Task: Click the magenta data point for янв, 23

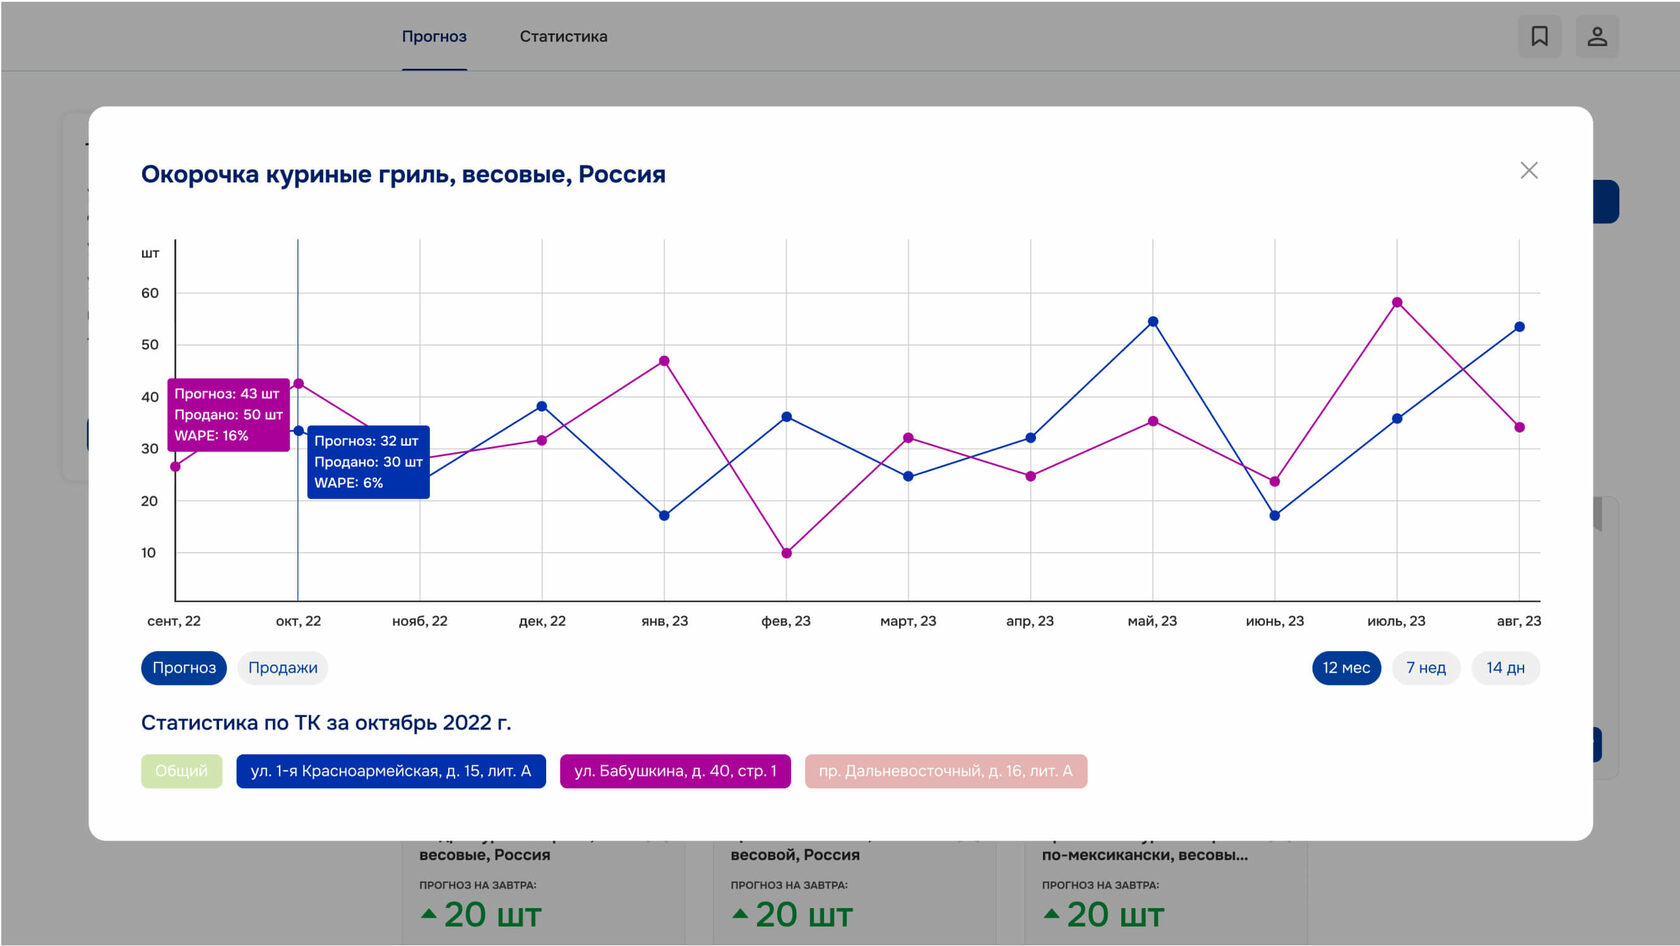Action: point(664,361)
